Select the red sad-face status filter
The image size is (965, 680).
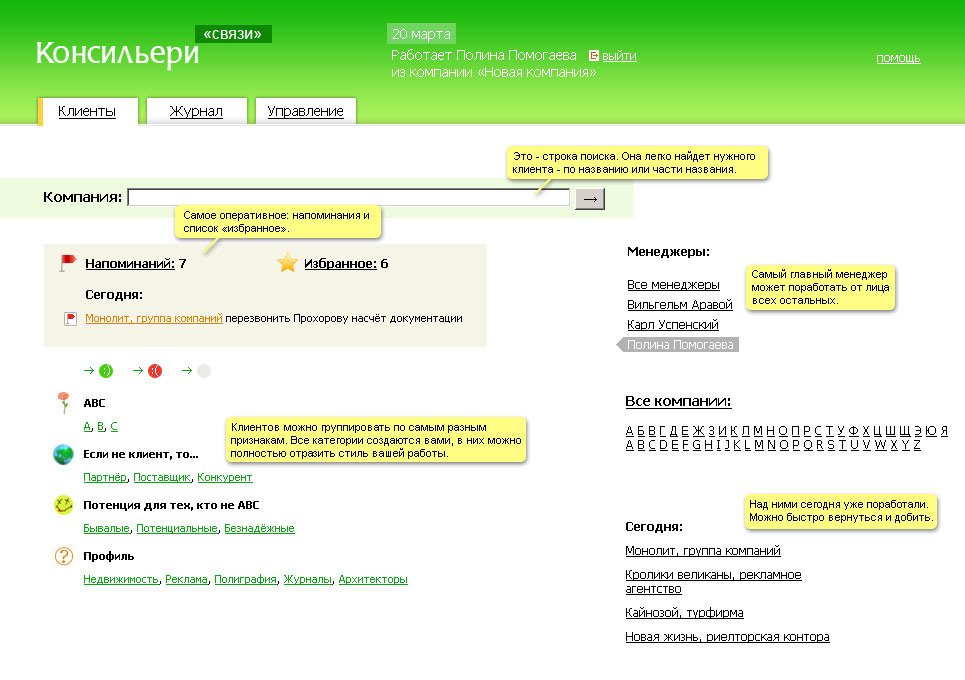(155, 370)
